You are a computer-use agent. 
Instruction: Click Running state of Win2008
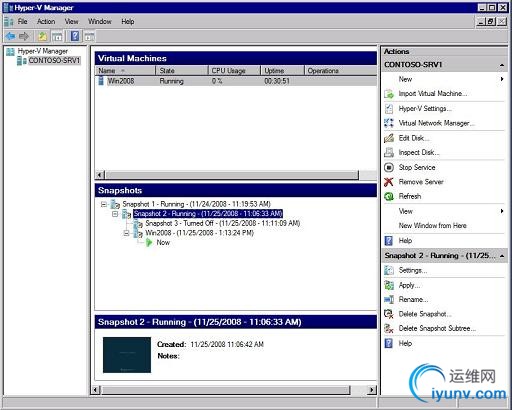pos(171,81)
